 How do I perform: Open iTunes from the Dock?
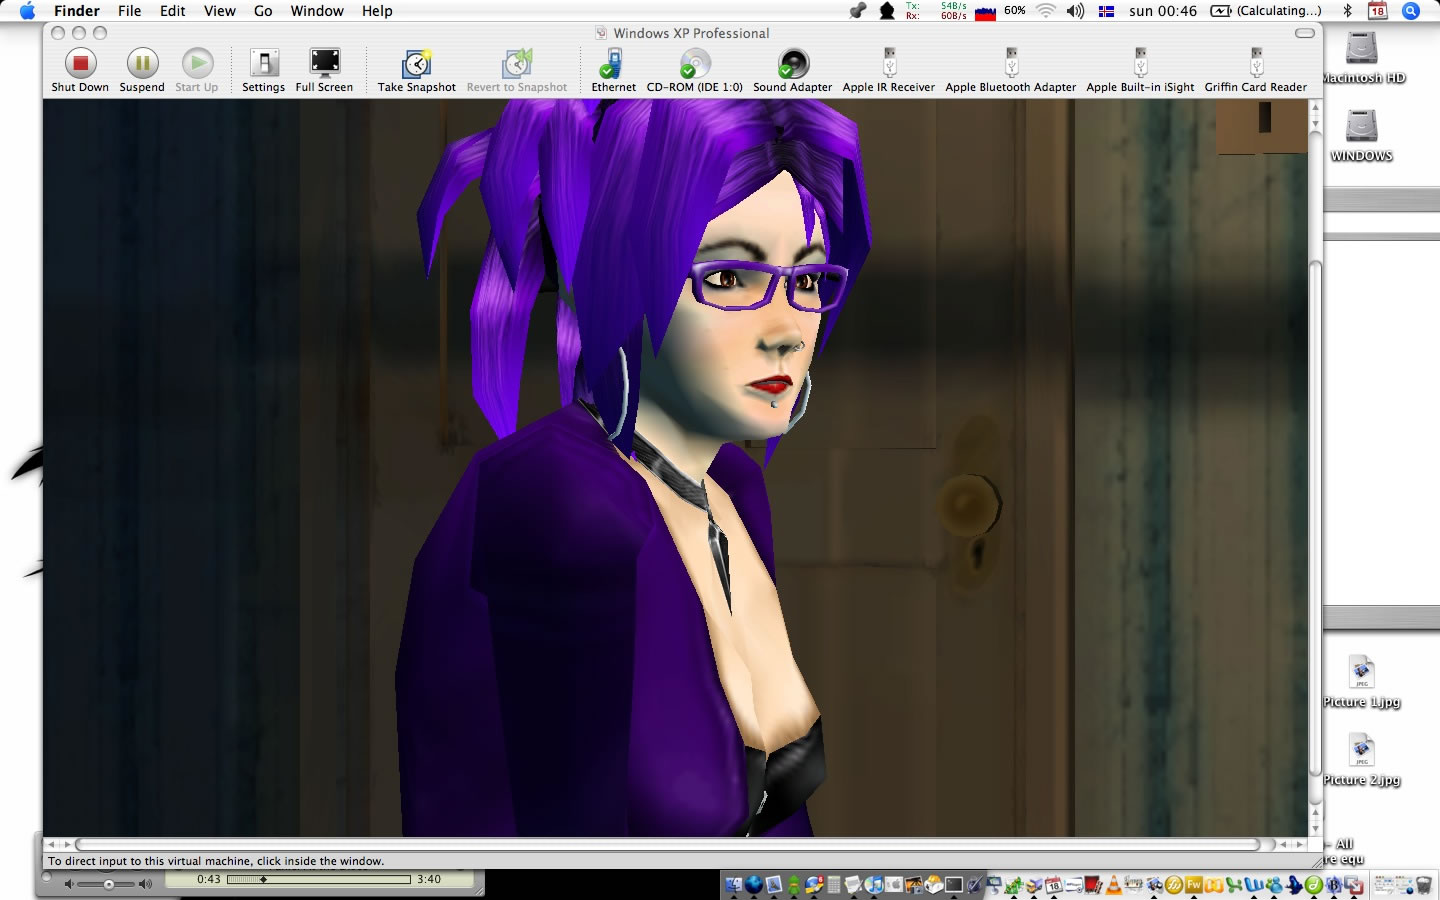pyautogui.click(x=874, y=885)
